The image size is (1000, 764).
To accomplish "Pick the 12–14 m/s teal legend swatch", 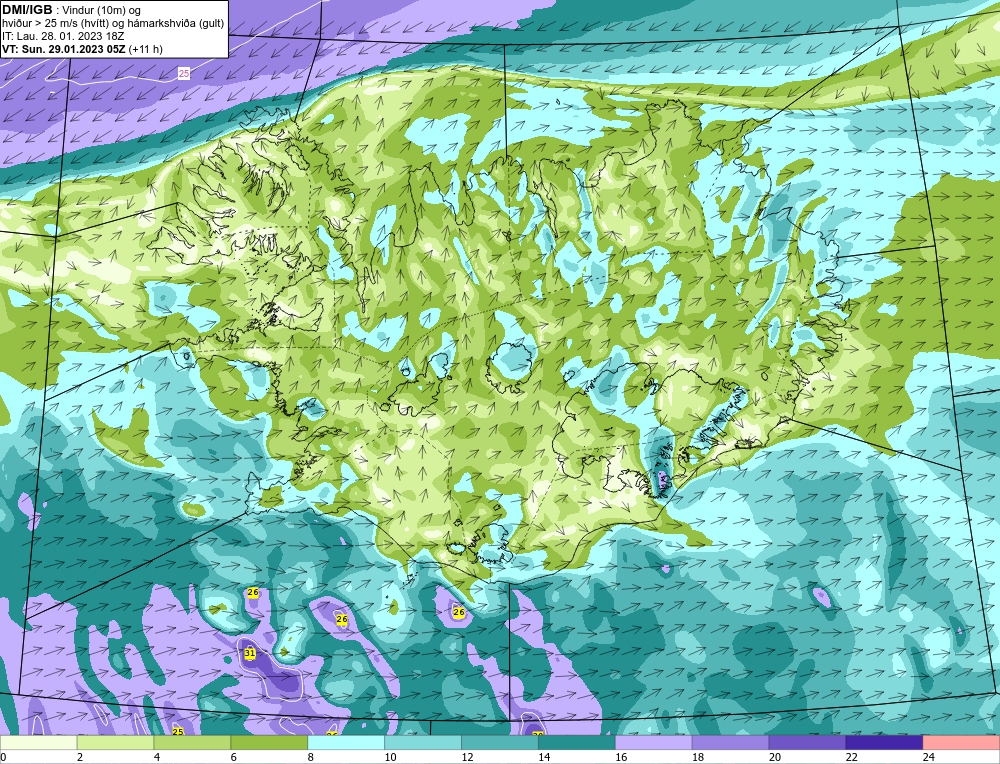I will (500, 743).
